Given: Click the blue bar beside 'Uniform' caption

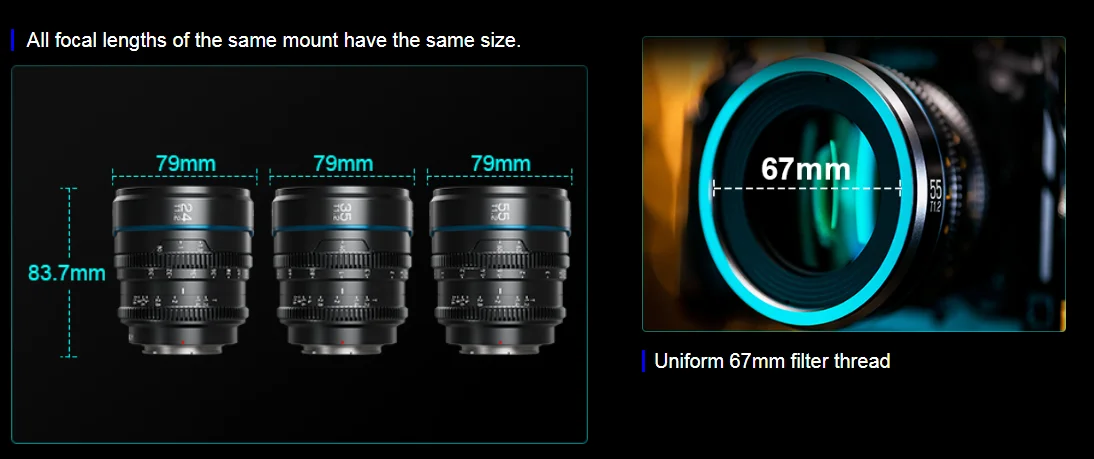Looking at the screenshot, I should (643, 361).
